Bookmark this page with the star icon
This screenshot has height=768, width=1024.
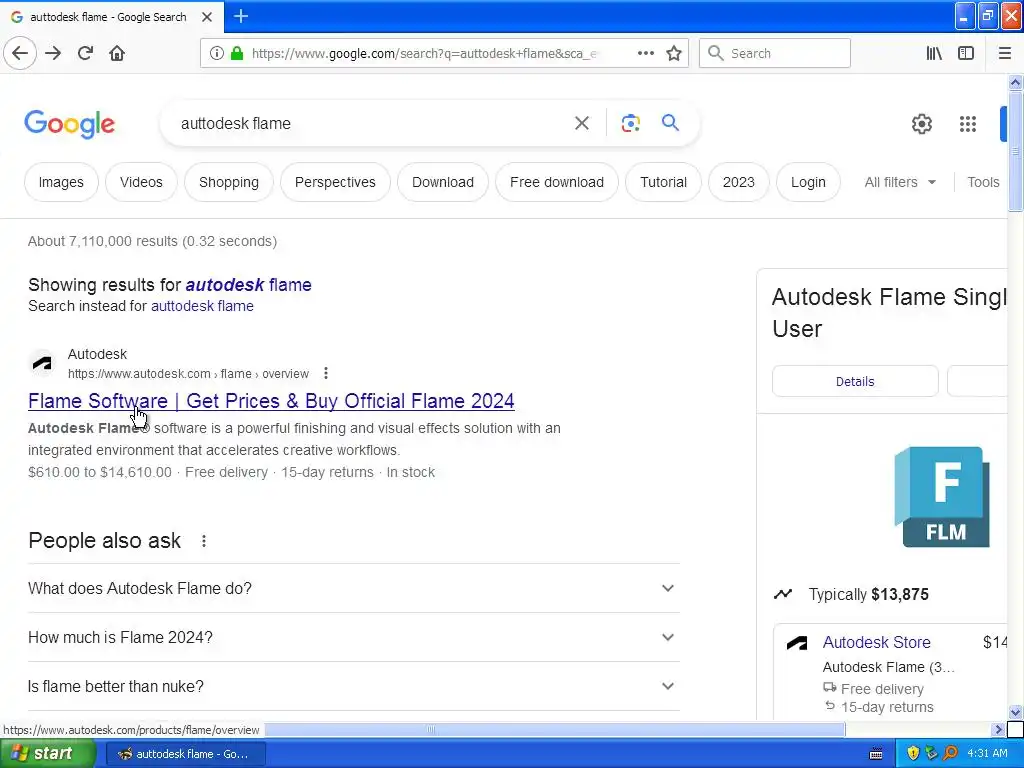[x=674, y=53]
